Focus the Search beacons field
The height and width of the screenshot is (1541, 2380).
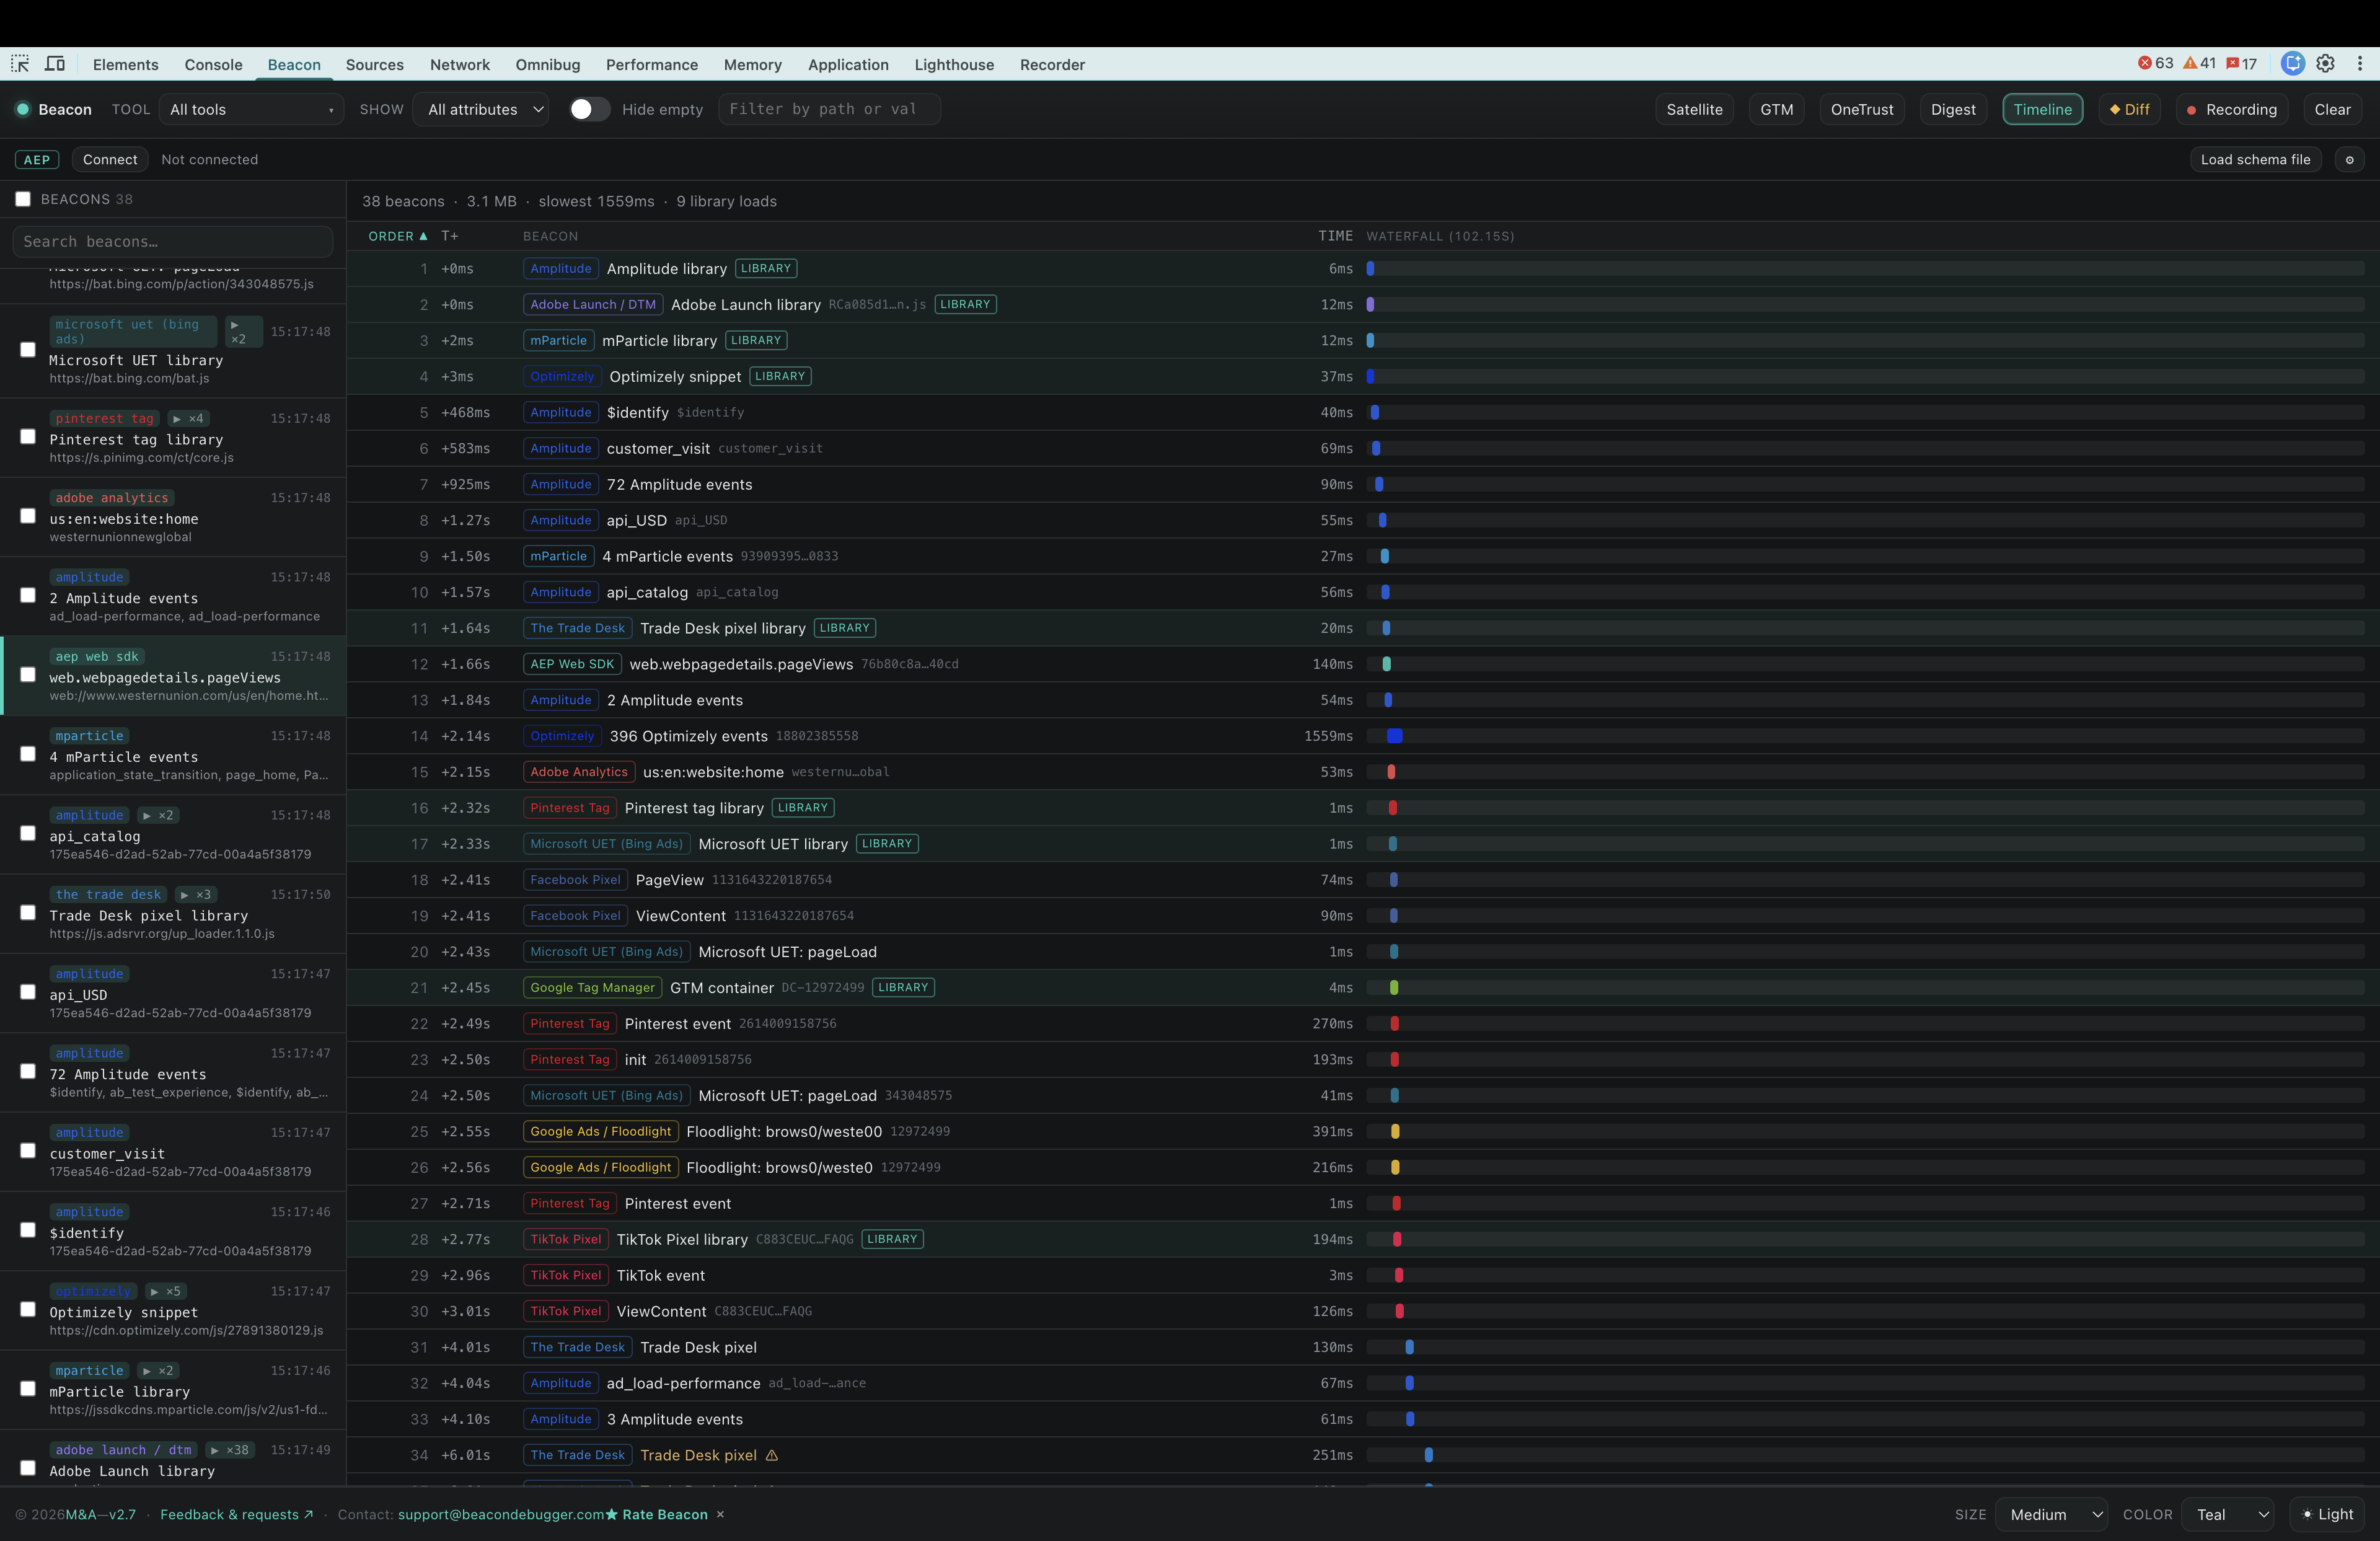(x=172, y=241)
